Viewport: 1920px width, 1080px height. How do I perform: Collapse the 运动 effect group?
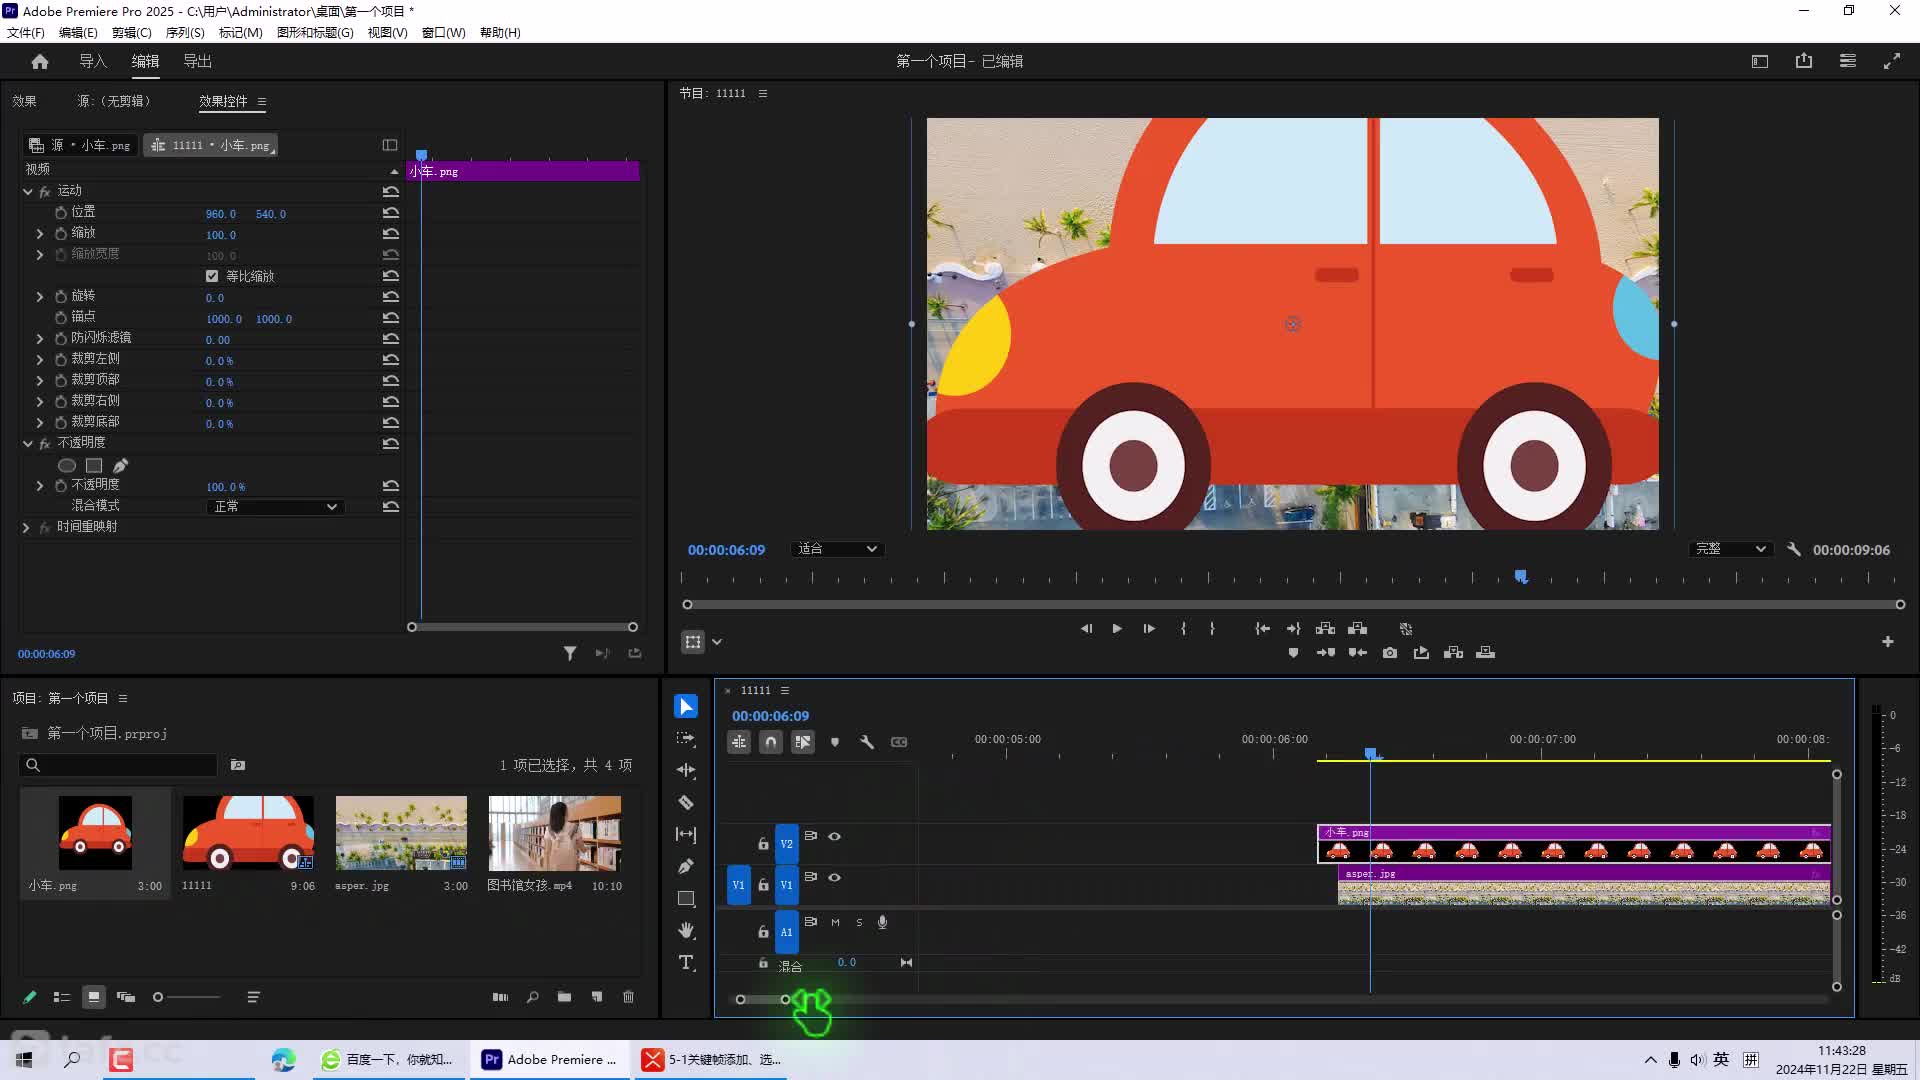click(x=28, y=192)
